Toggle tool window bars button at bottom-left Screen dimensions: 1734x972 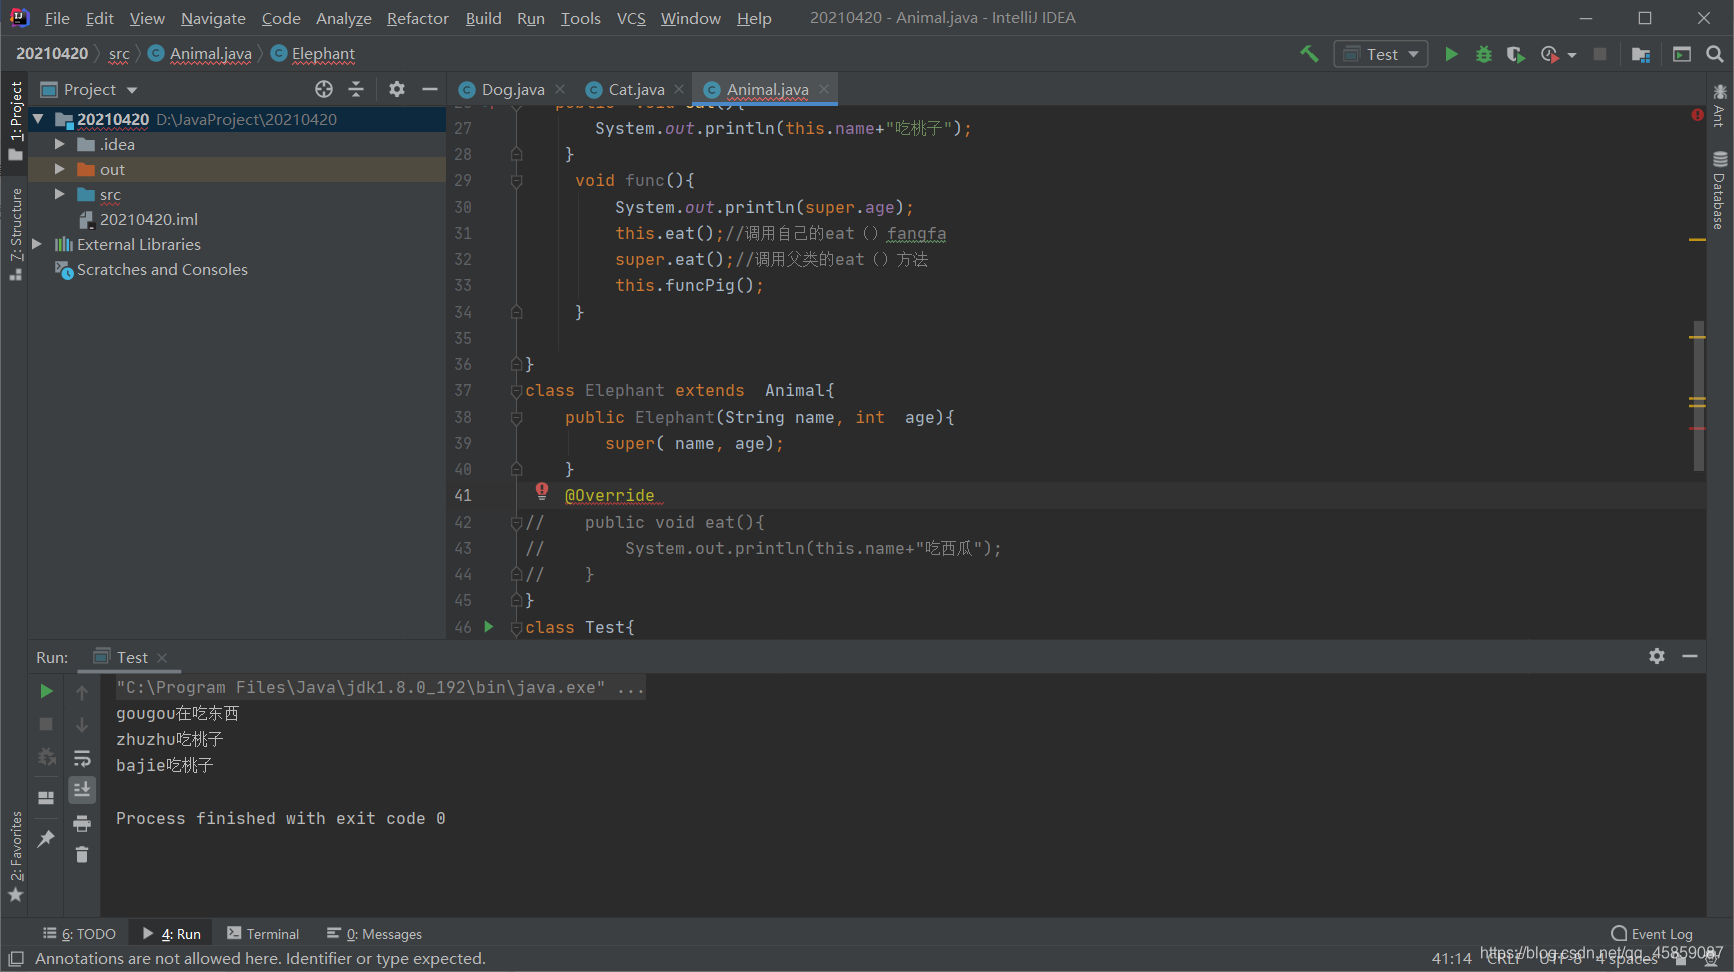click(x=16, y=958)
